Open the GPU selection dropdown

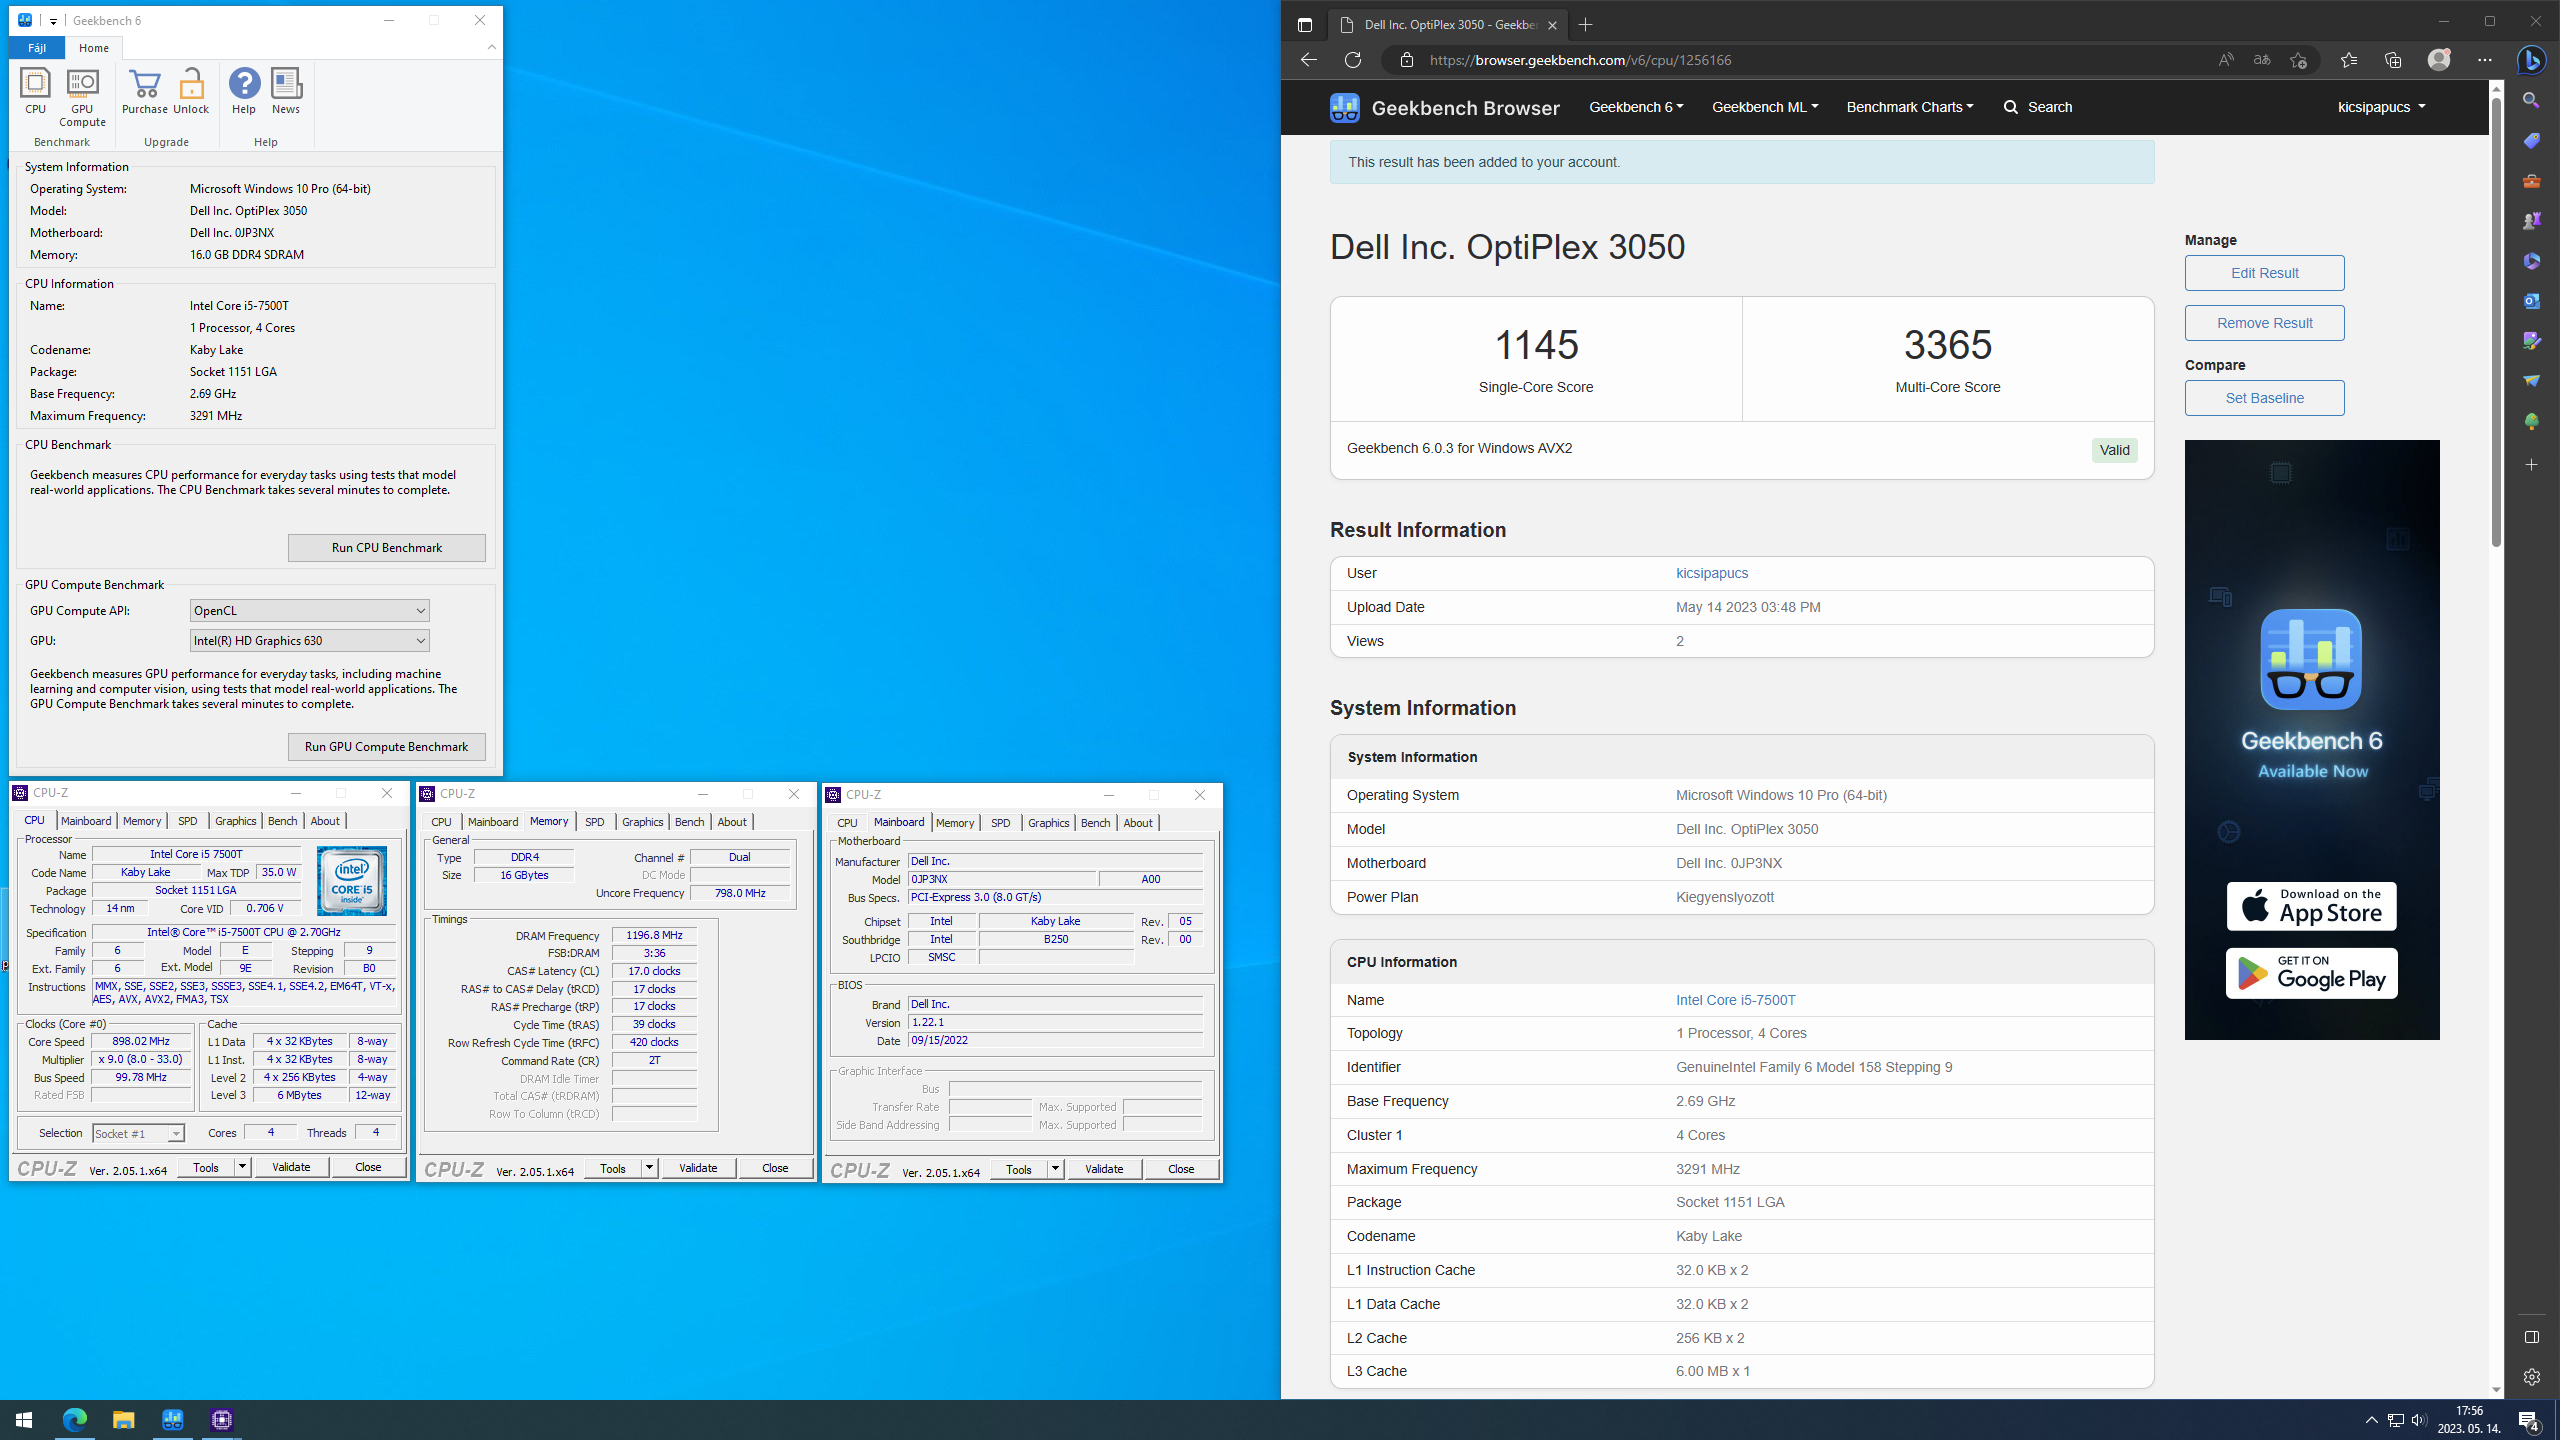[x=309, y=640]
